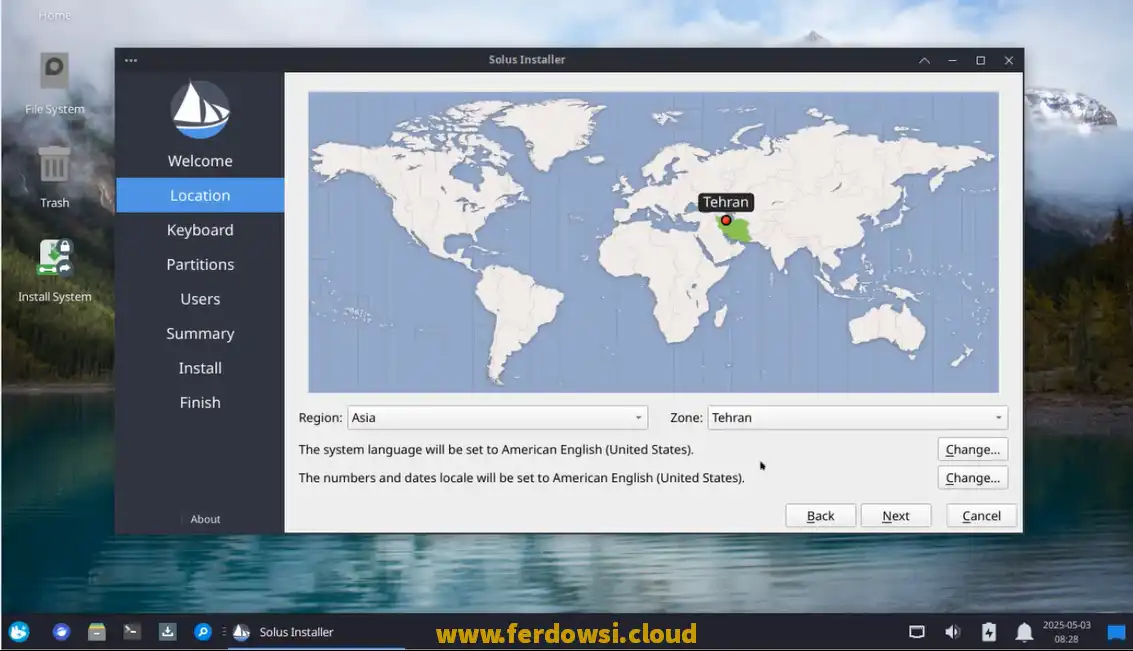Click the Solus sailboat logo in sidebar

point(200,110)
